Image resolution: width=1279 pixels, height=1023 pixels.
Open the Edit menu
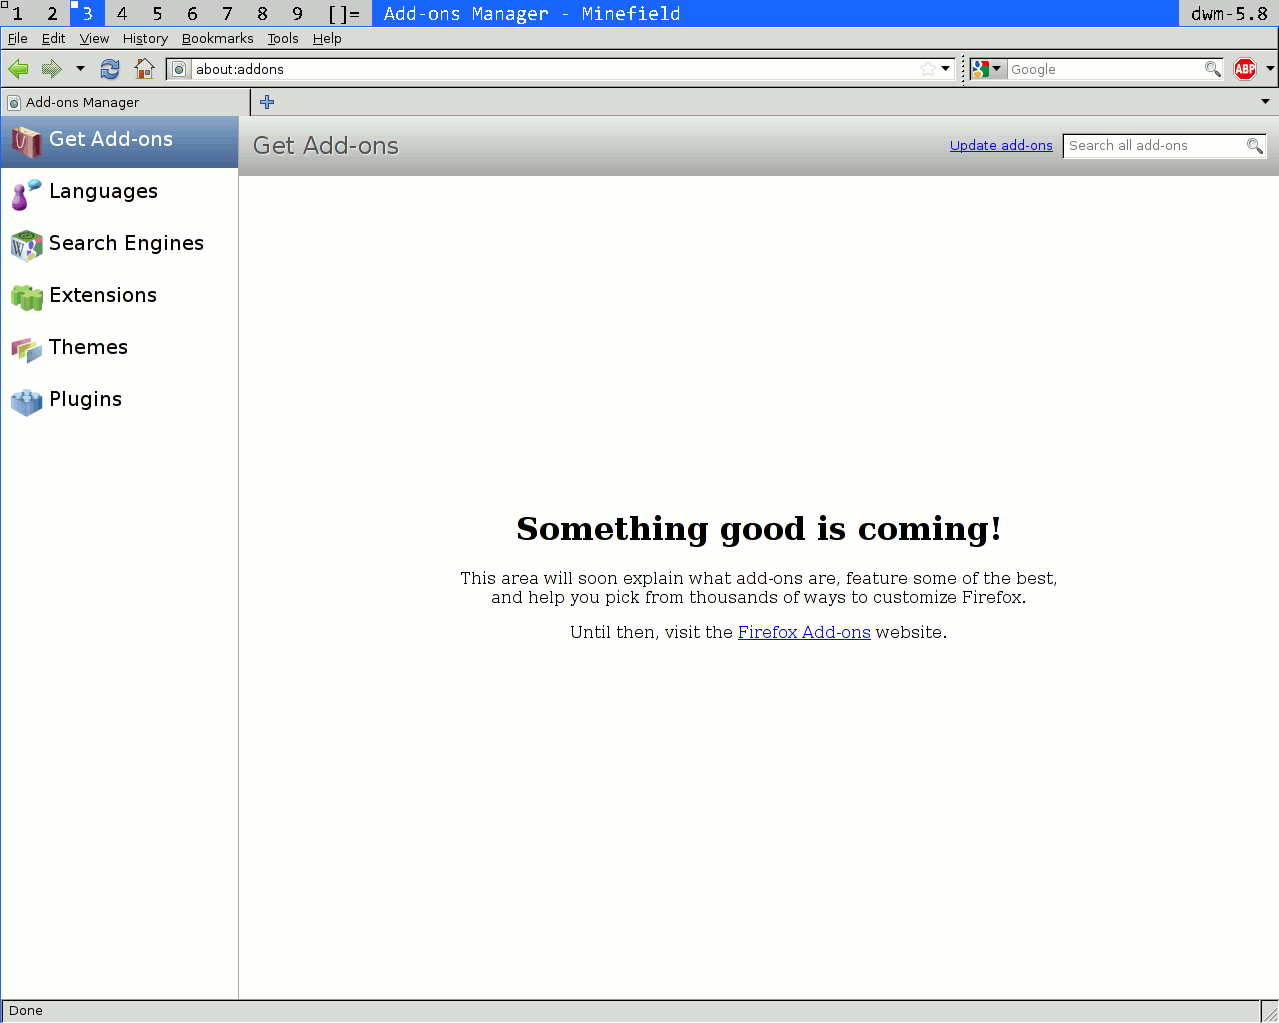pos(54,38)
